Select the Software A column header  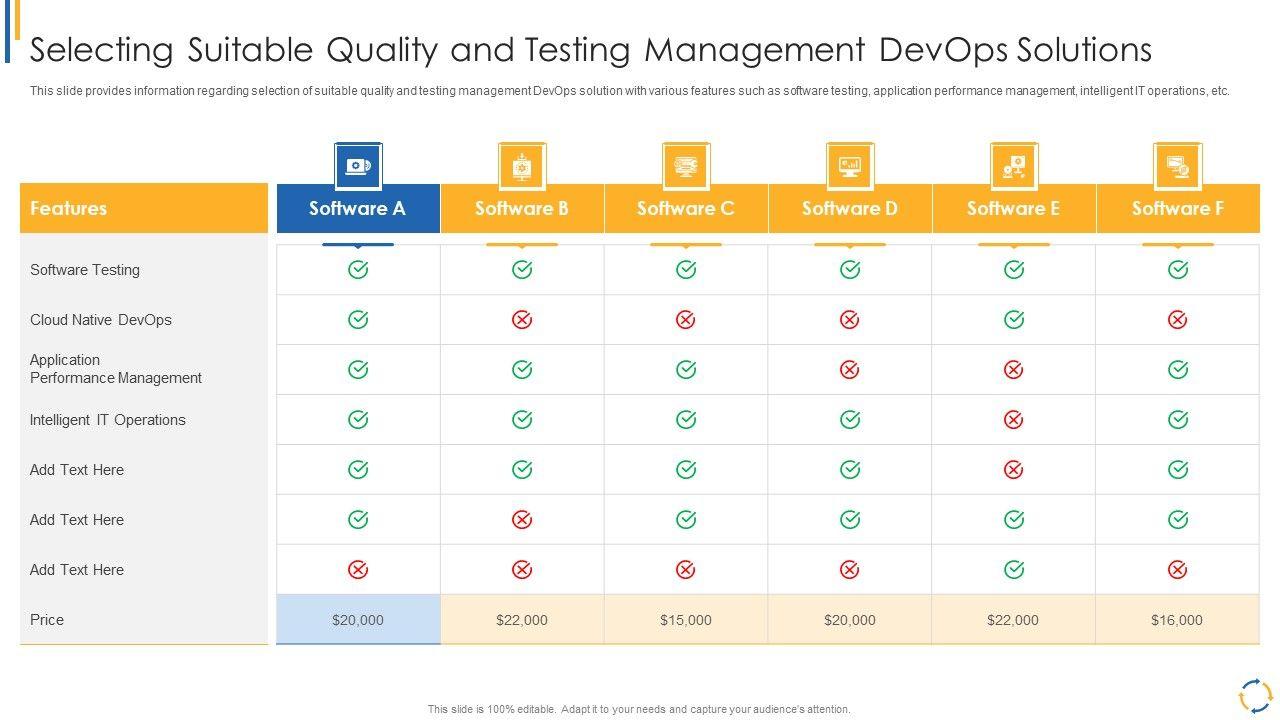[x=358, y=209]
